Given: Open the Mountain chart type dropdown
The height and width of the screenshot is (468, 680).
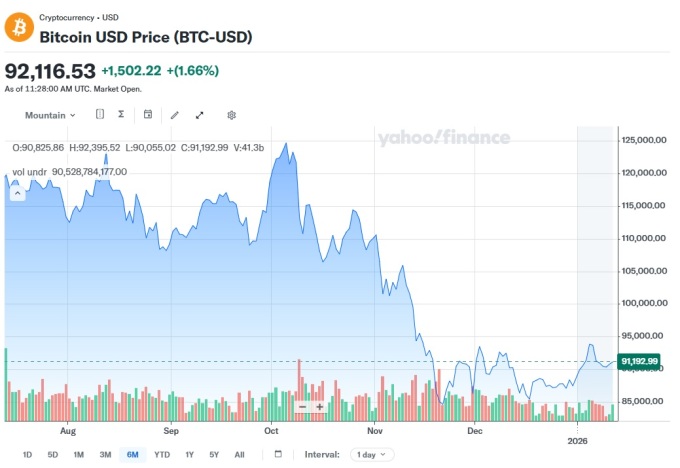Looking at the screenshot, I should click(x=50, y=115).
